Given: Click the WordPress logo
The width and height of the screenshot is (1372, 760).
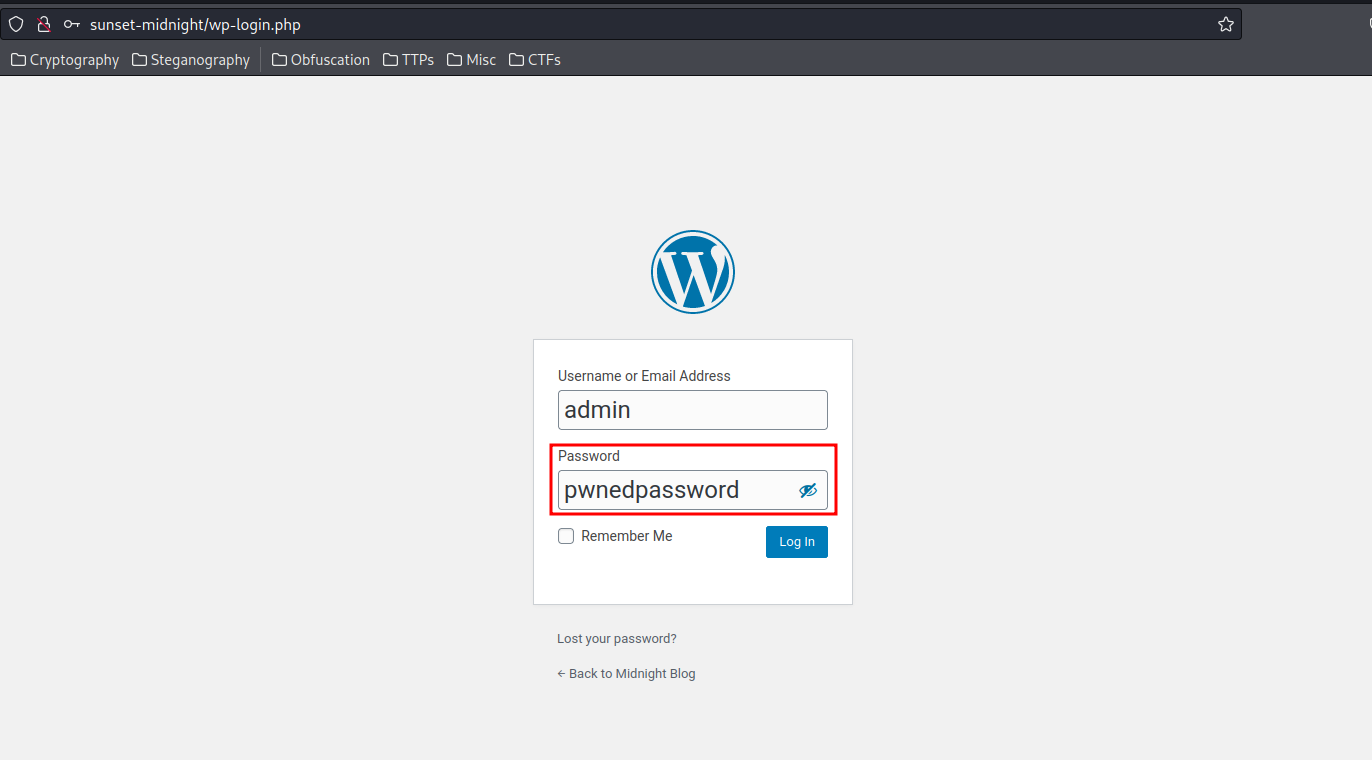Looking at the screenshot, I should point(693,272).
